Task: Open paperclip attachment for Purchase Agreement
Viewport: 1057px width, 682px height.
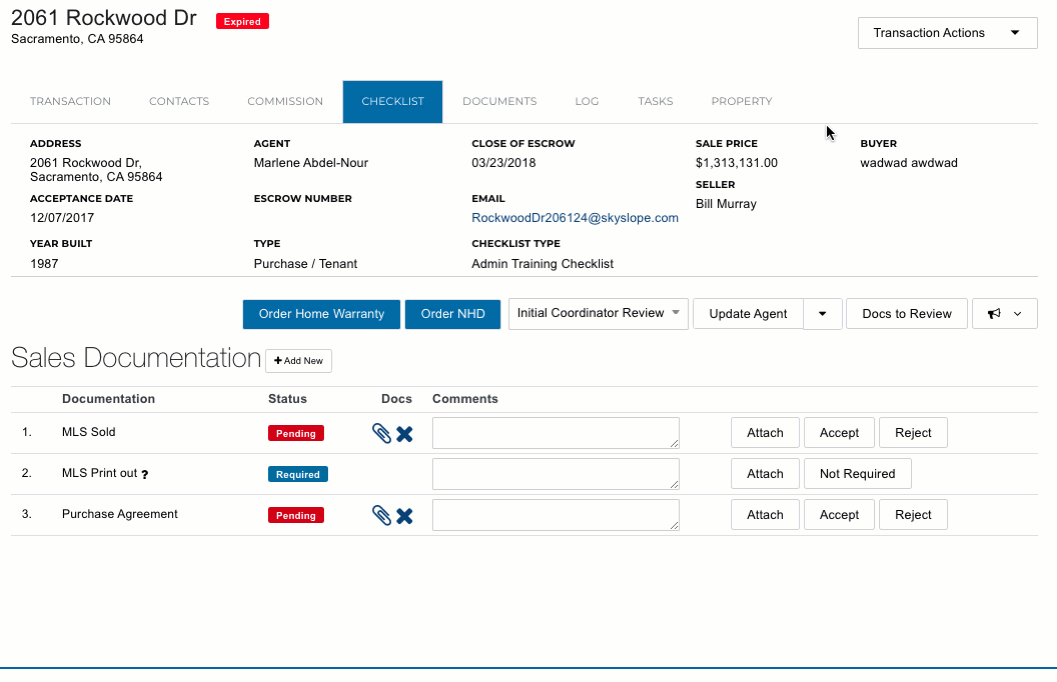Action: 382,516
